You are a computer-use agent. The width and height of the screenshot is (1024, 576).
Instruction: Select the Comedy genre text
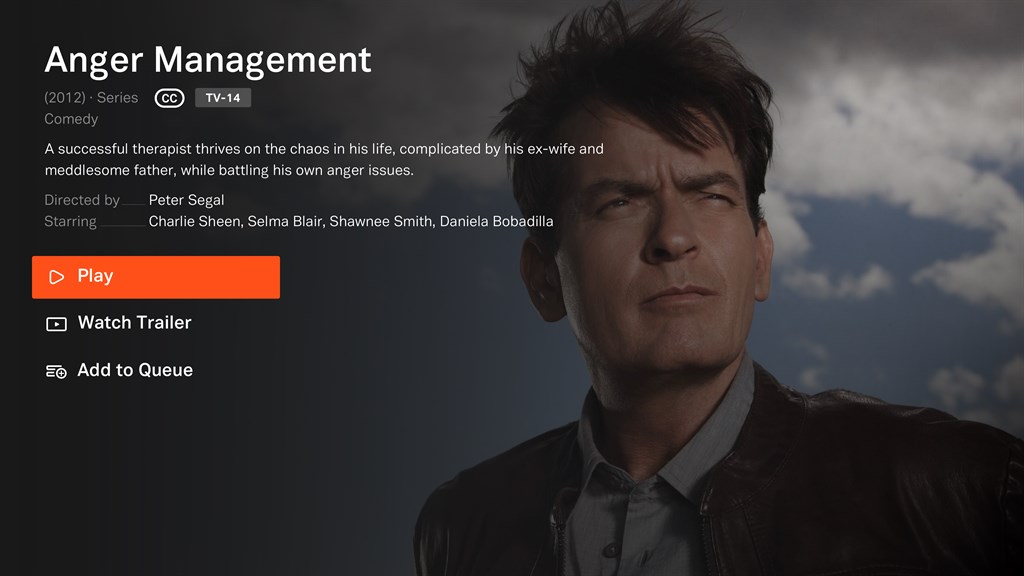(x=71, y=119)
